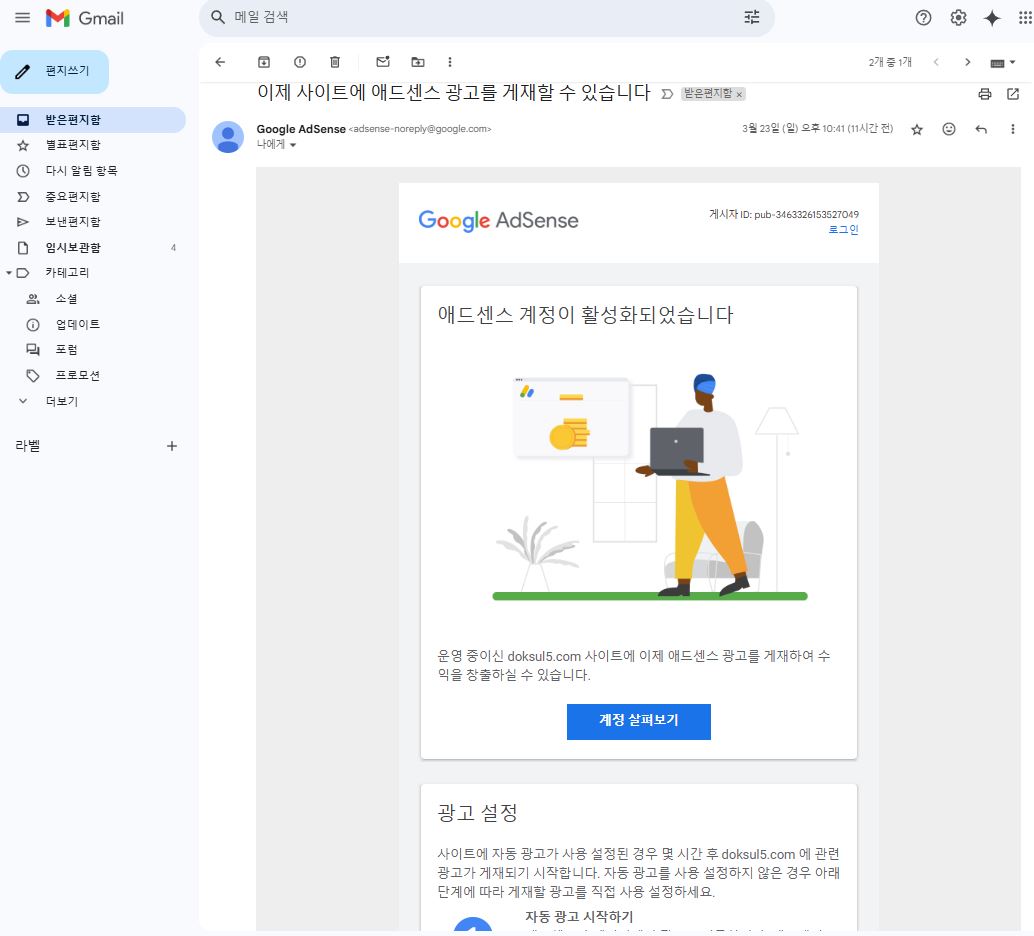This screenshot has width=1034, height=936.
Task: Open the Settings gear icon
Action: click(958, 18)
